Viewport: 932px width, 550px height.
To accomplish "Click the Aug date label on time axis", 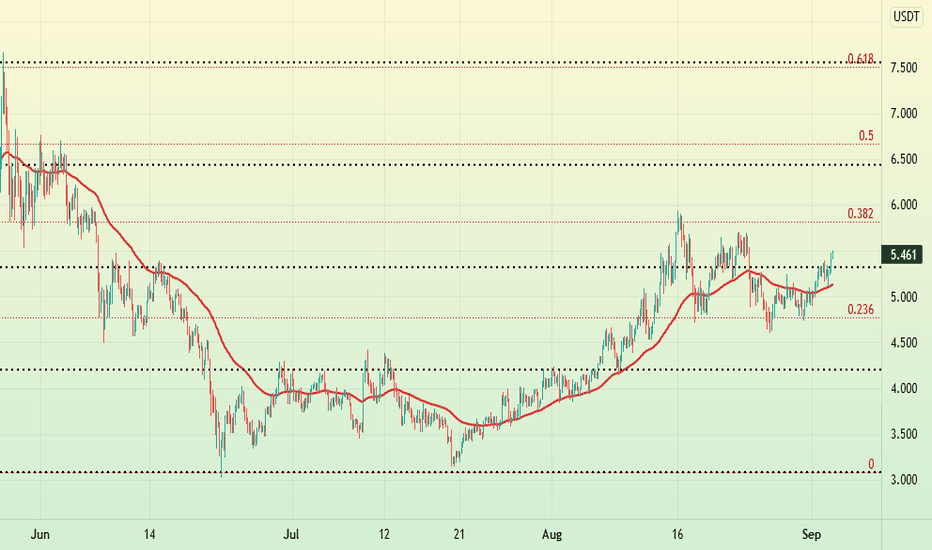I will [552, 535].
